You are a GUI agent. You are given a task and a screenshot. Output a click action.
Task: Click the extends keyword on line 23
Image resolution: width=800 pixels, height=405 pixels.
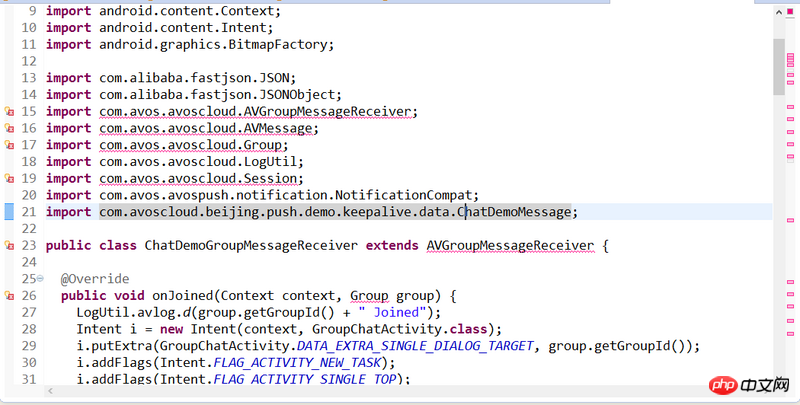point(392,246)
